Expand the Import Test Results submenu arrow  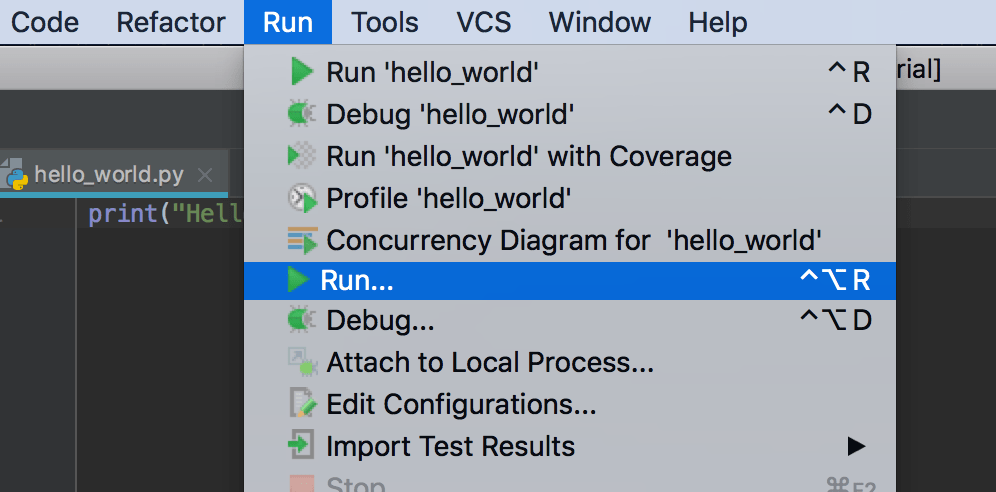tap(855, 446)
